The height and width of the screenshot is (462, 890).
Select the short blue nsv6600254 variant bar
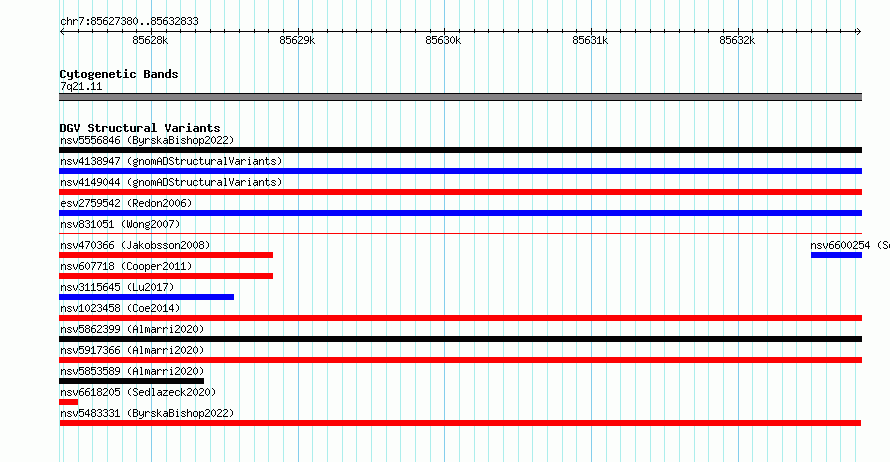click(836, 255)
